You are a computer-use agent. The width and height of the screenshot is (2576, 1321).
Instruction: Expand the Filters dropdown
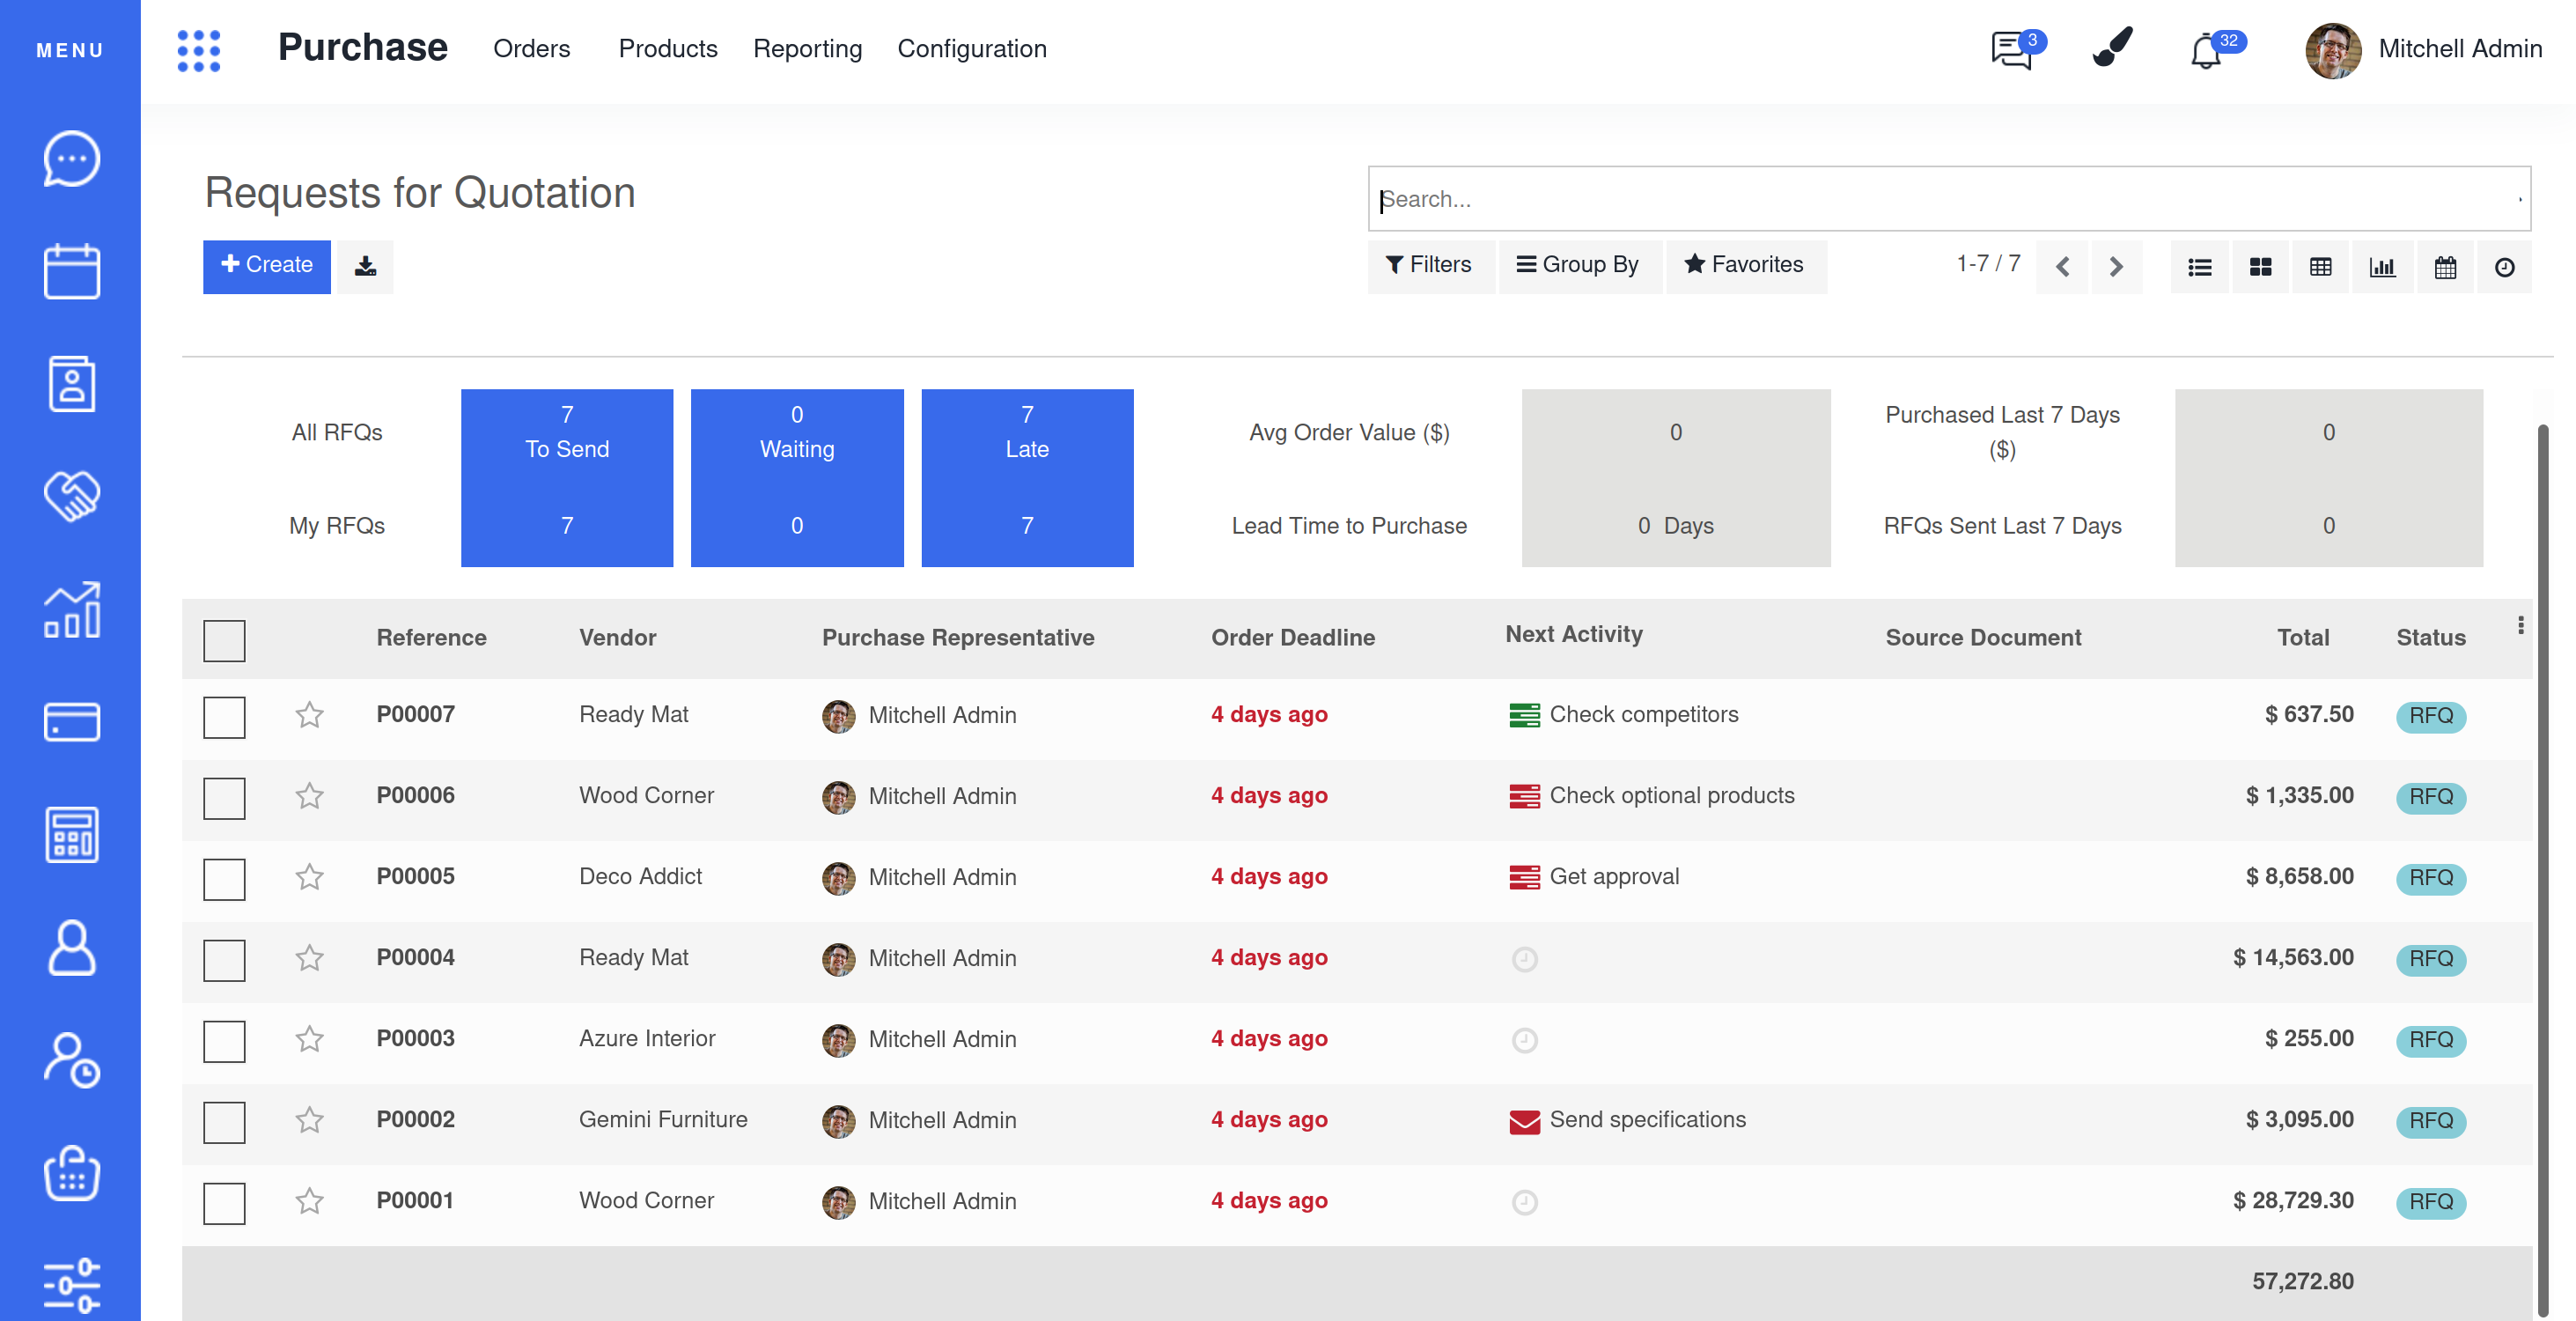tap(1430, 265)
